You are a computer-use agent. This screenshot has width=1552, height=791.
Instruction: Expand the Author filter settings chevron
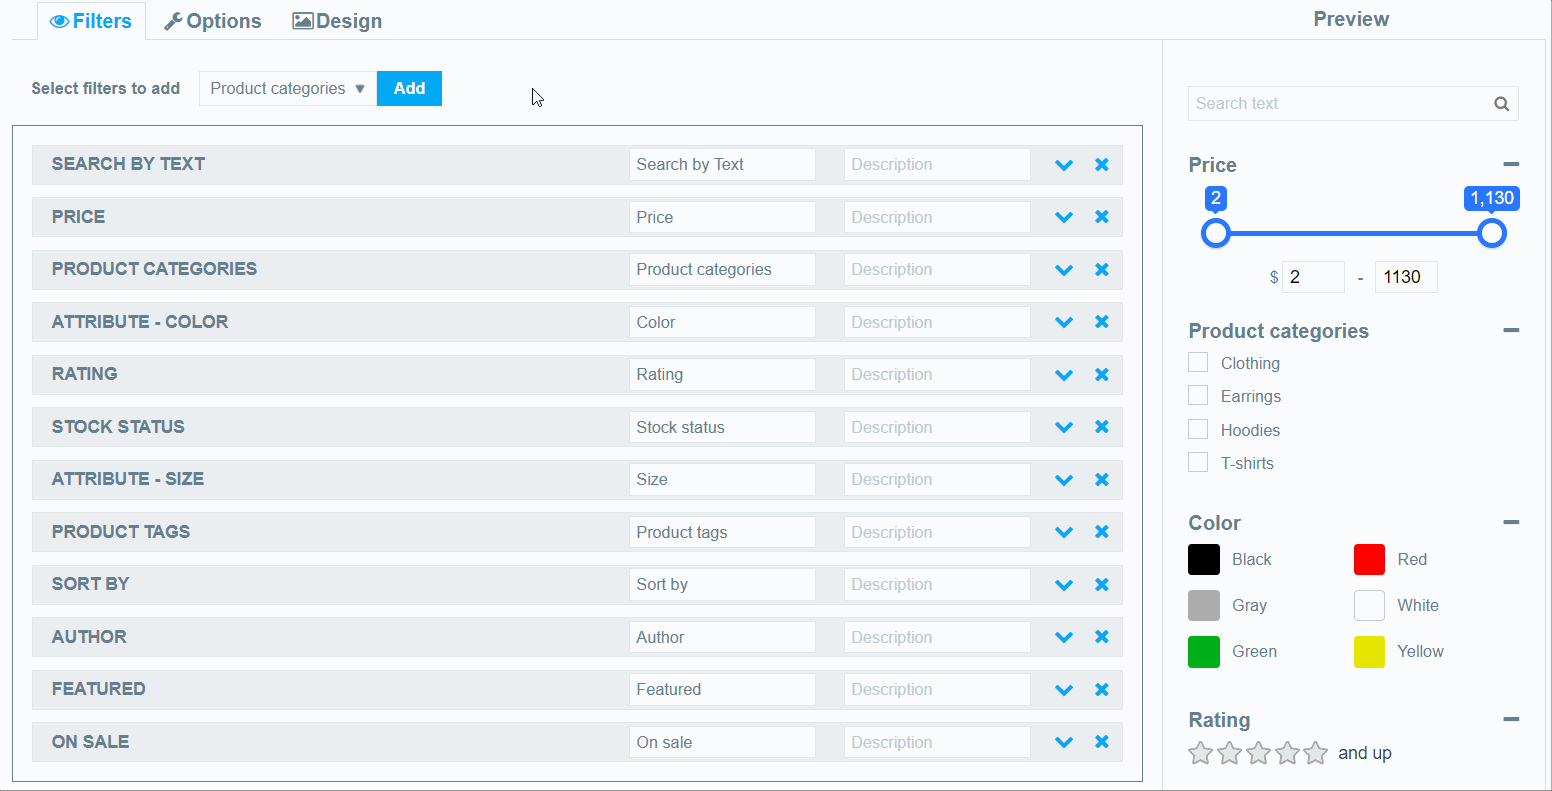point(1064,638)
